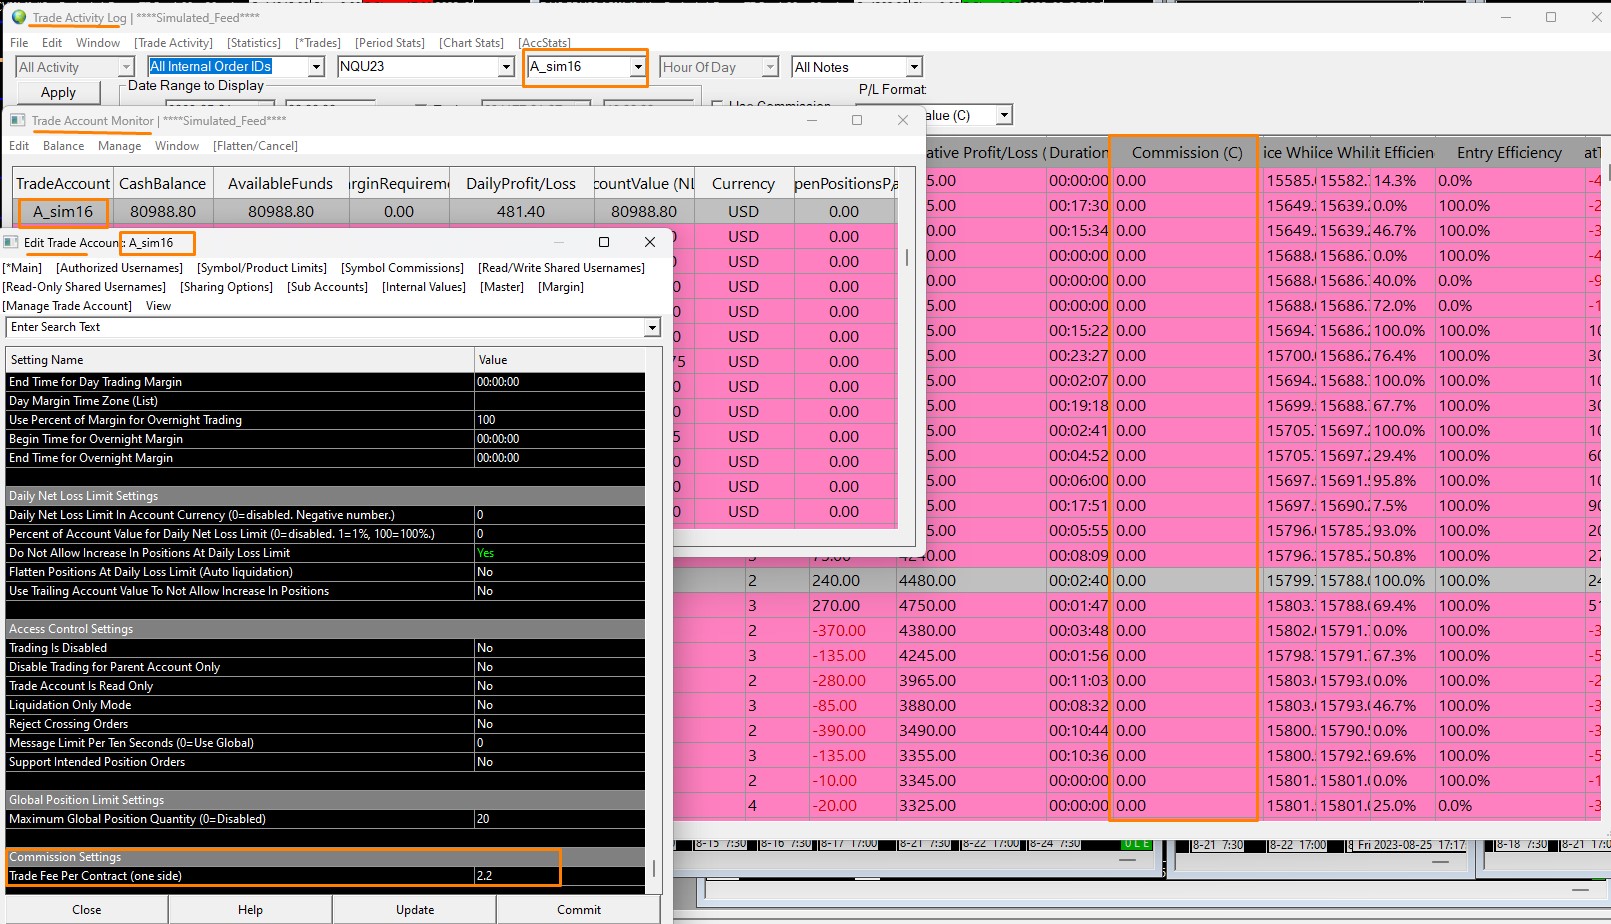1611x924 pixels.
Task: Maximize the Trade Account Monitor window
Action: (857, 120)
